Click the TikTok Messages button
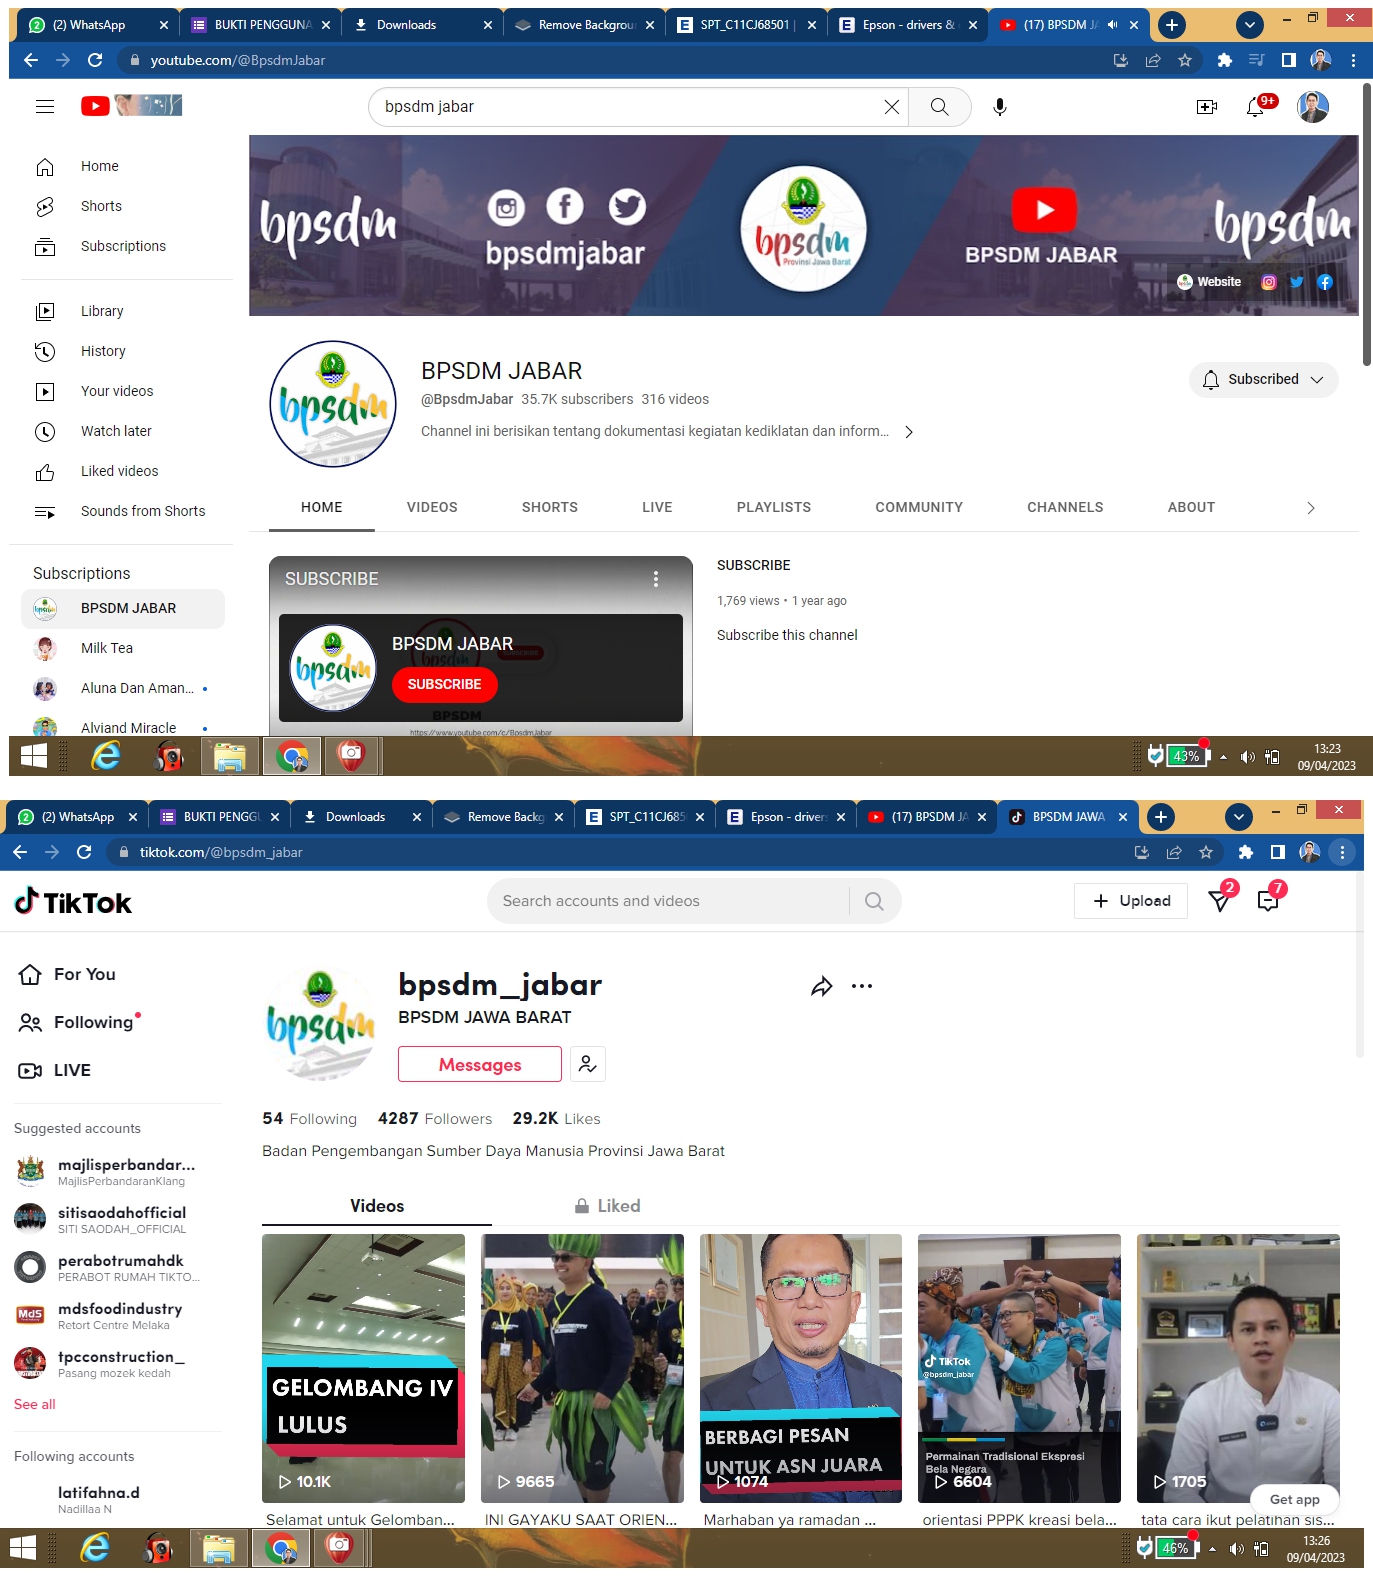1373x1577 pixels. point(479,1064)
